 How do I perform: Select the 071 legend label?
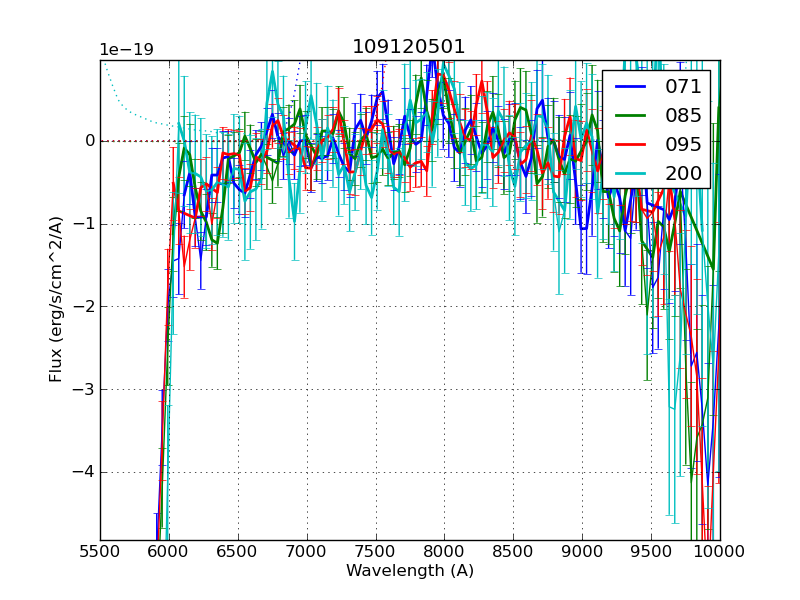point(683,87)
